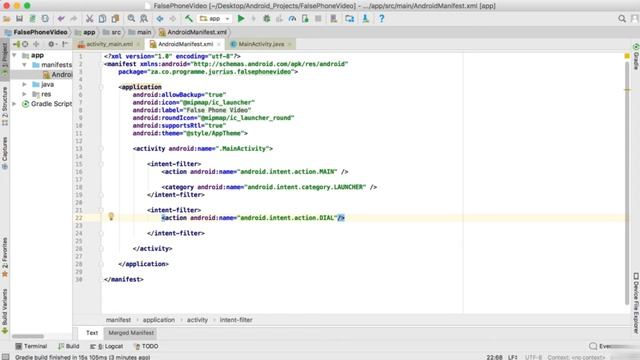Open the app run configuration dropdown
The image size is (640, 360).
214,19
